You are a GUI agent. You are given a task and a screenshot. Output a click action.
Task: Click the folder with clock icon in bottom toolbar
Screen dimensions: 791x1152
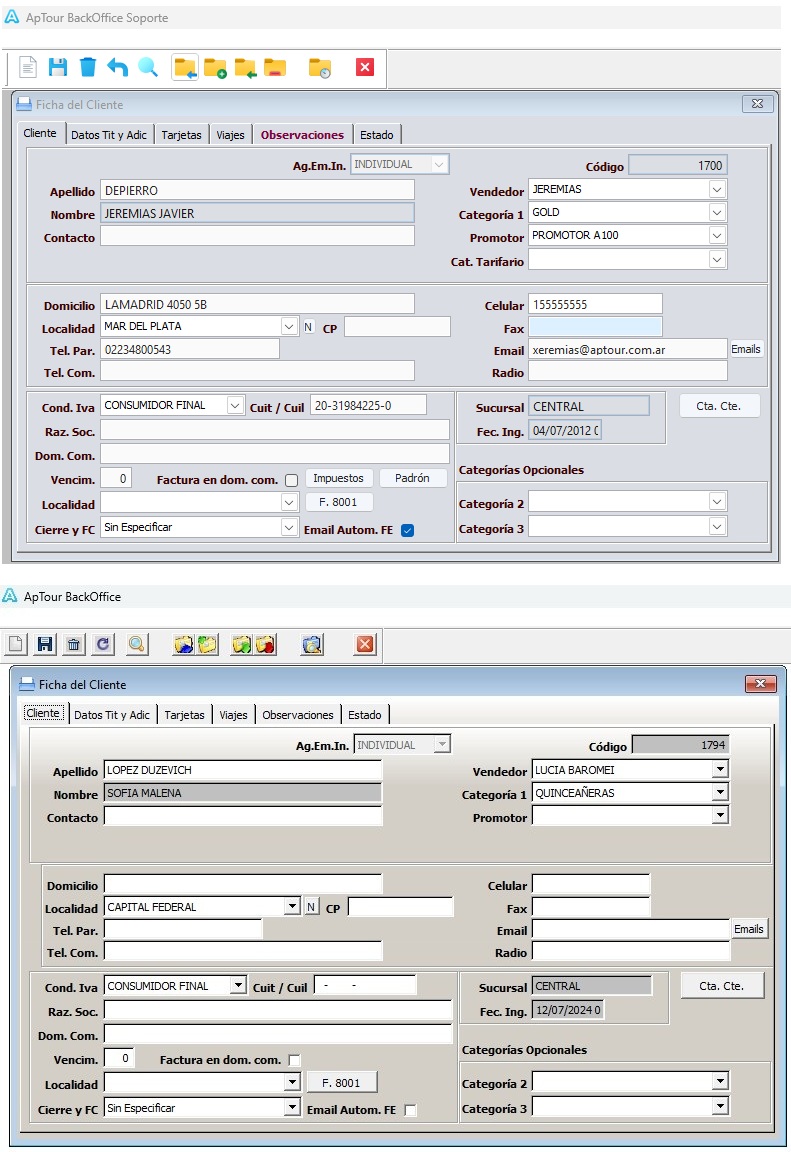point(312,644)
